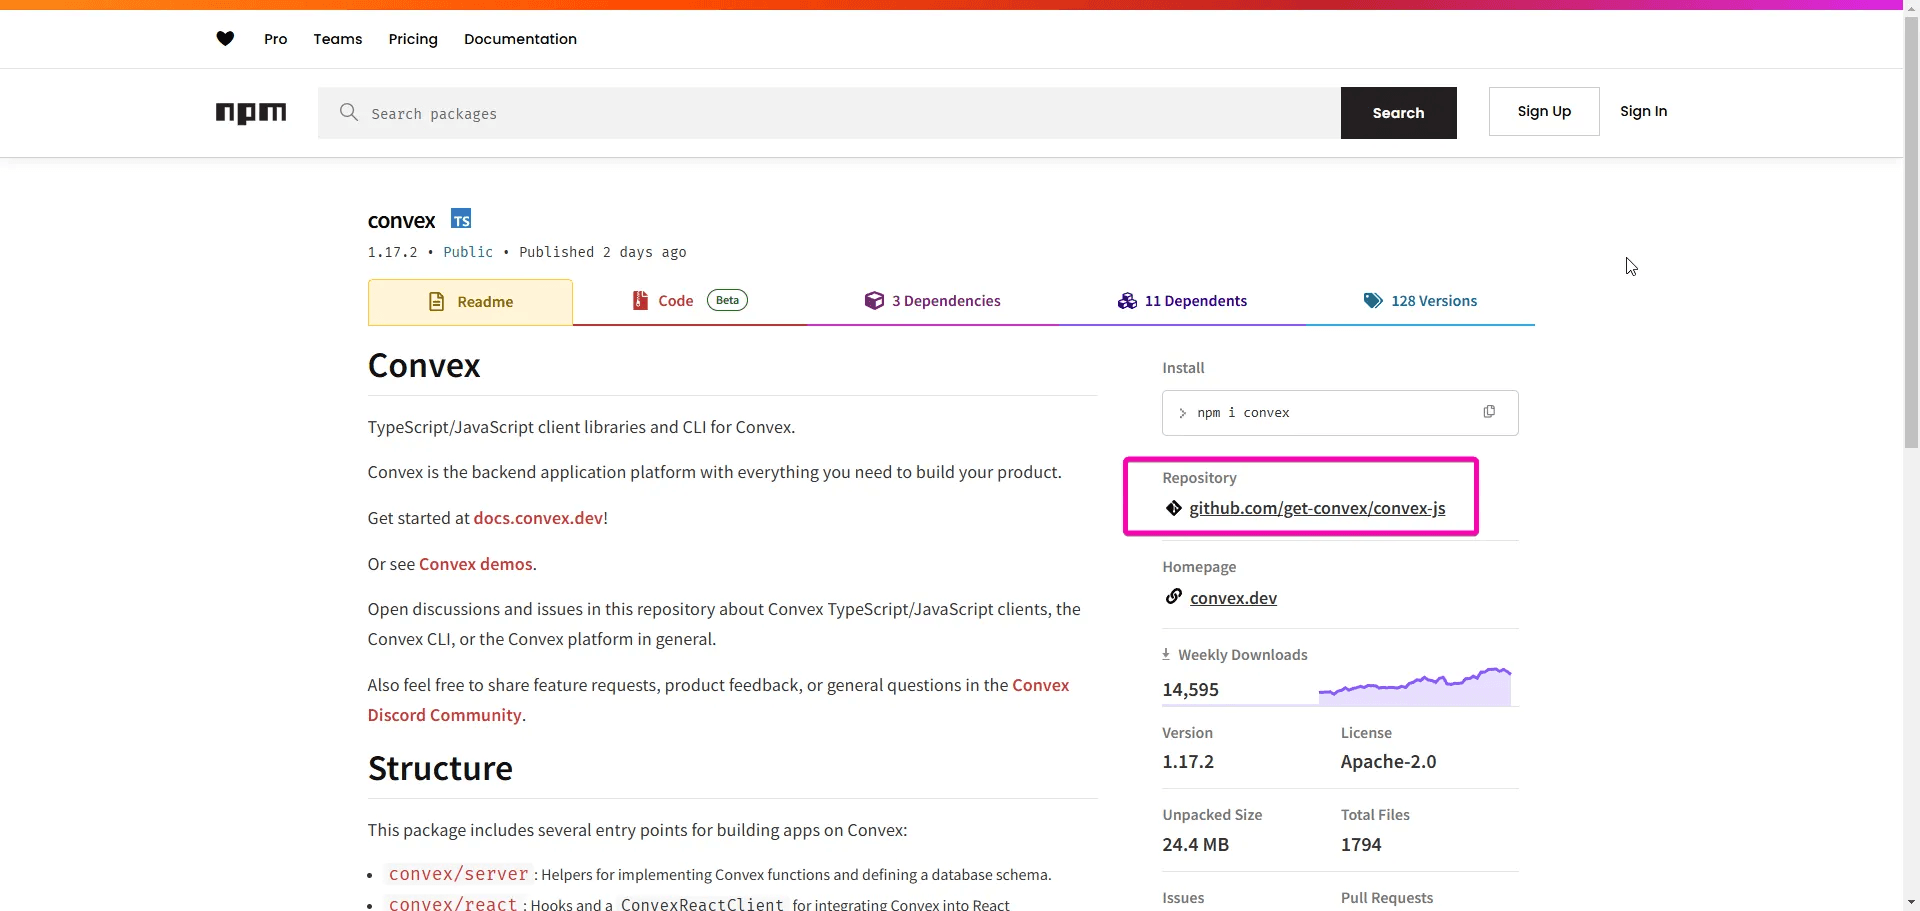Open the Readme tab
Screen dimensions: 1920x911
point(471,302)
